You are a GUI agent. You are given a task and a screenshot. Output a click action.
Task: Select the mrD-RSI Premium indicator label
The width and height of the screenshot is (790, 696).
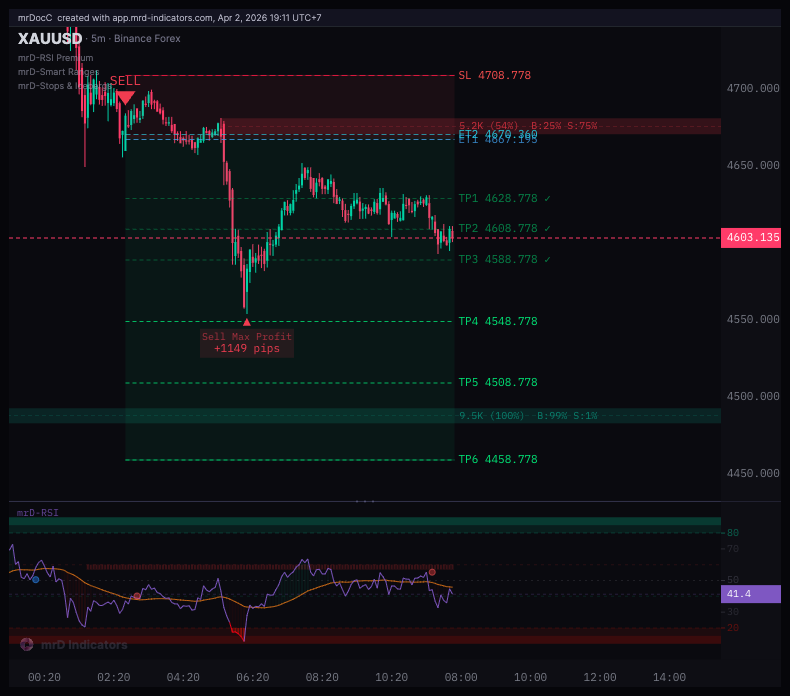click(x=55, y=58)
